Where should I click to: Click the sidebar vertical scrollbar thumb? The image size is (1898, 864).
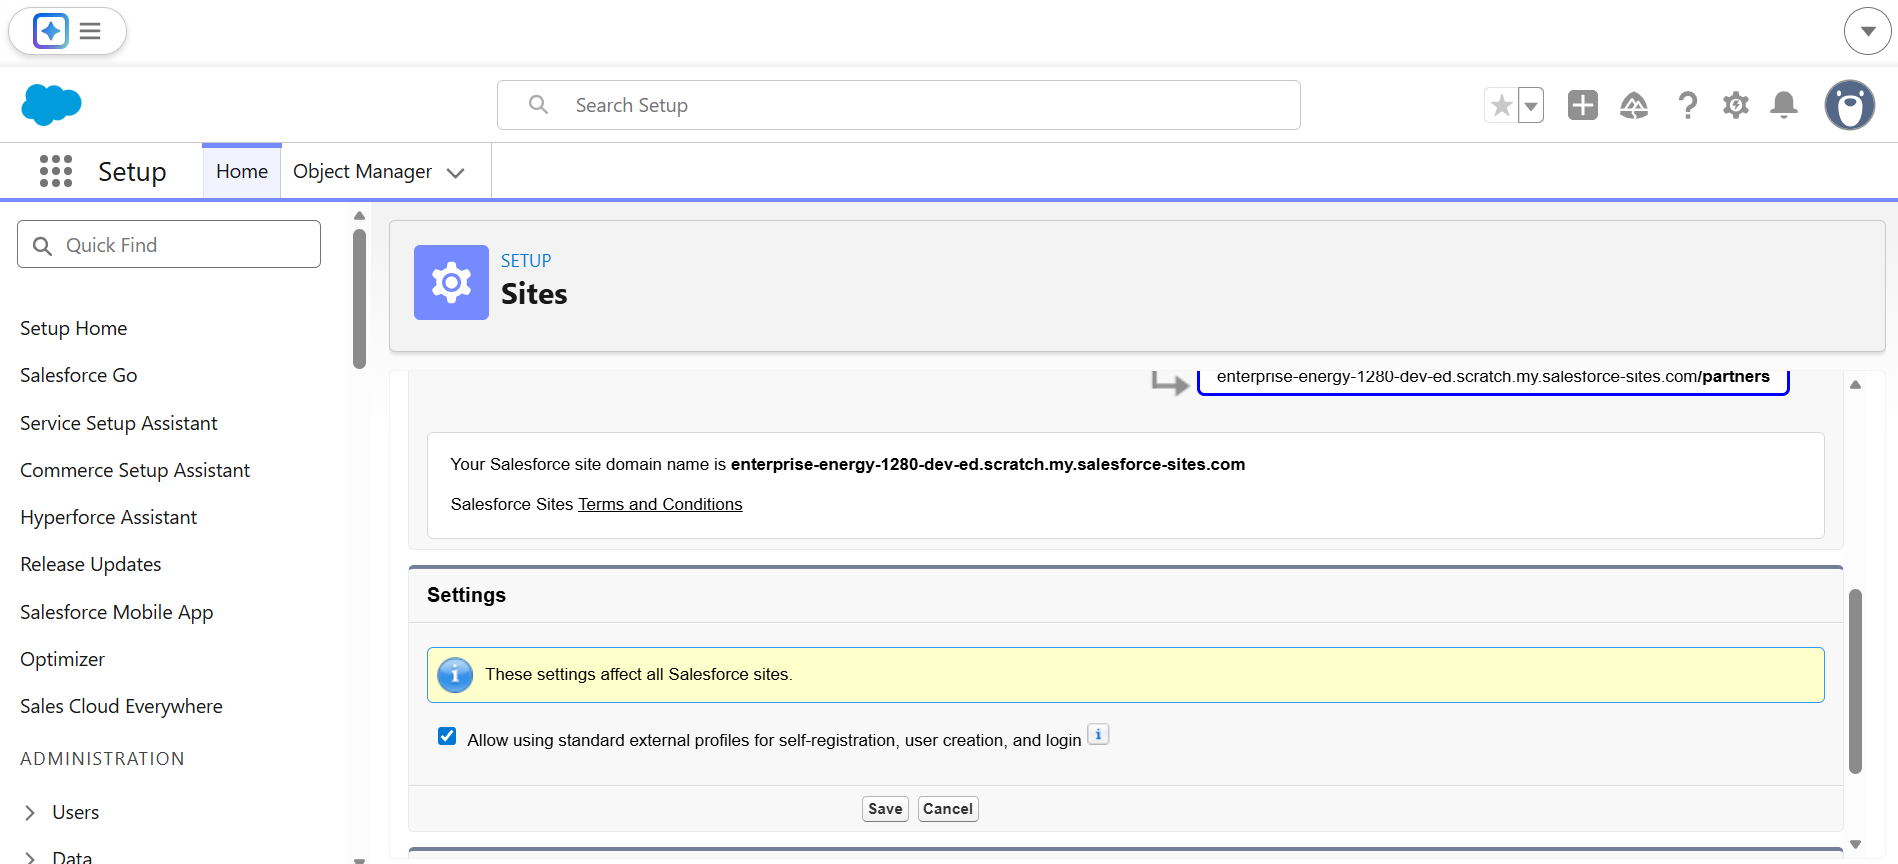[360, 299]
